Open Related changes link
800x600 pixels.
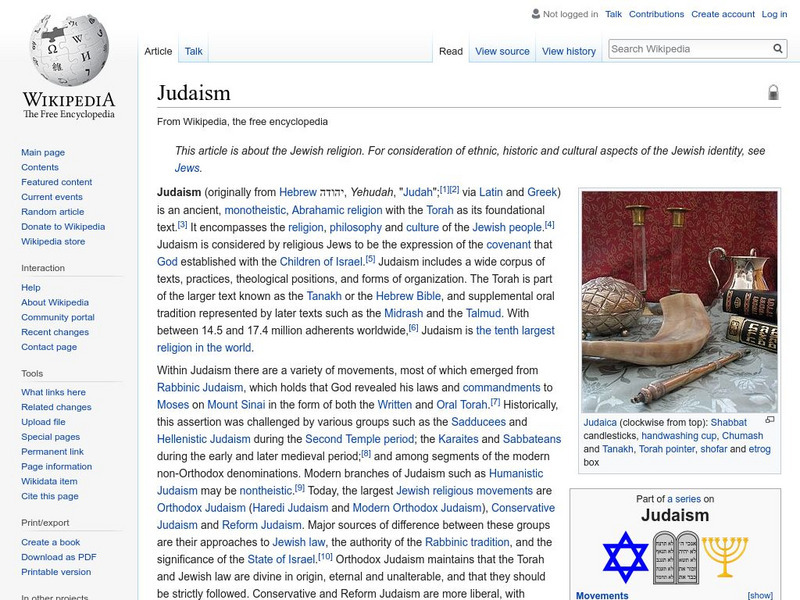pos(56,407)
